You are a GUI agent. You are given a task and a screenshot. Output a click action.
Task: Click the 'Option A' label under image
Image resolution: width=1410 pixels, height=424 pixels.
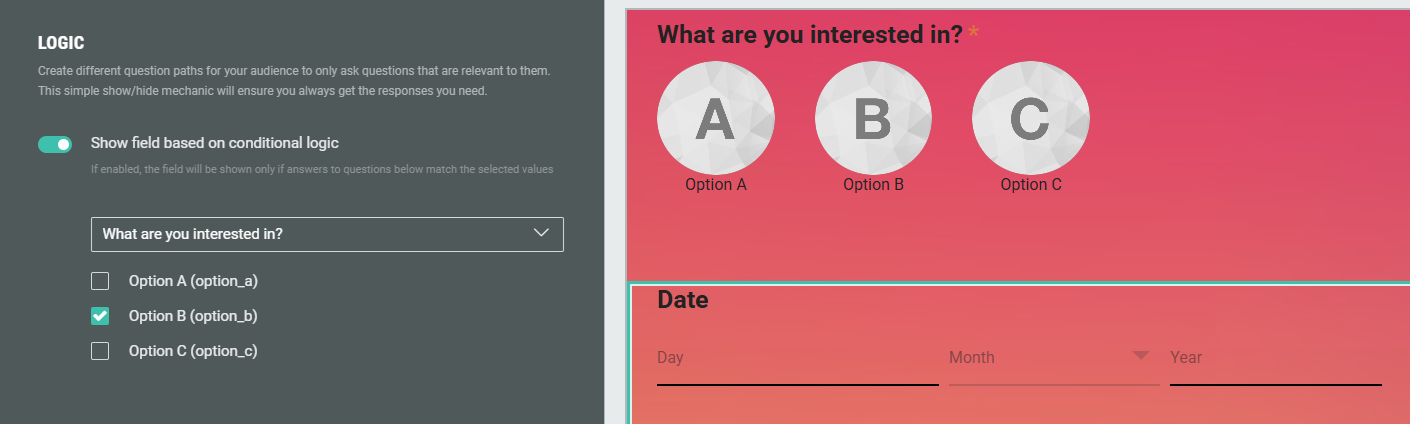[x=715, y=185]
